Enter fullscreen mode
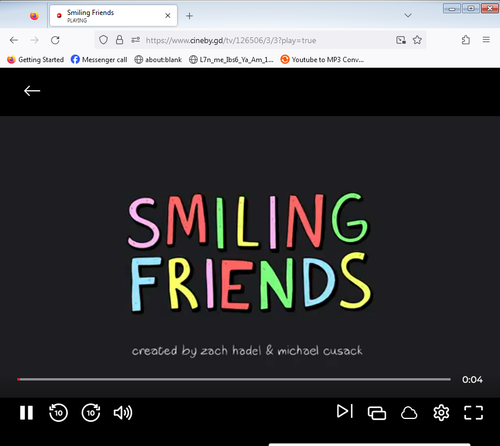 point(473,413)
